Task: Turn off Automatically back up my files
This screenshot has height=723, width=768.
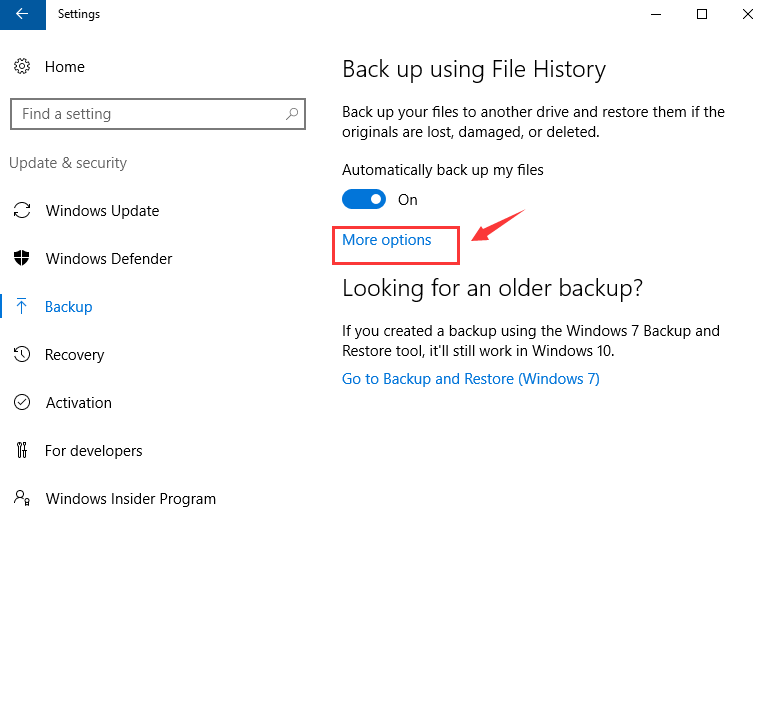Action: click(364, 199)
